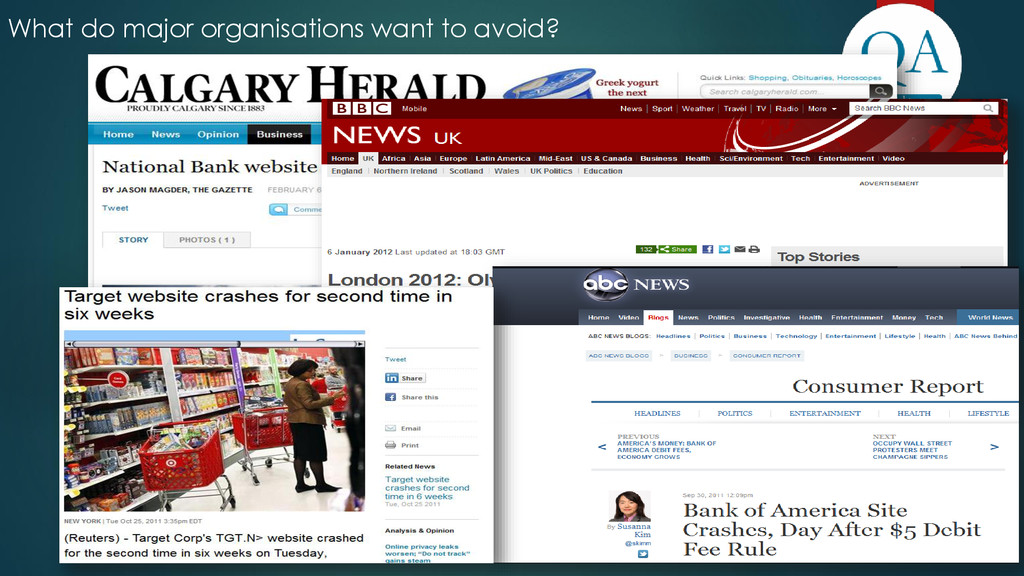1024x576 pixels.
Task: Click the BBC logo
Action: 362,108
